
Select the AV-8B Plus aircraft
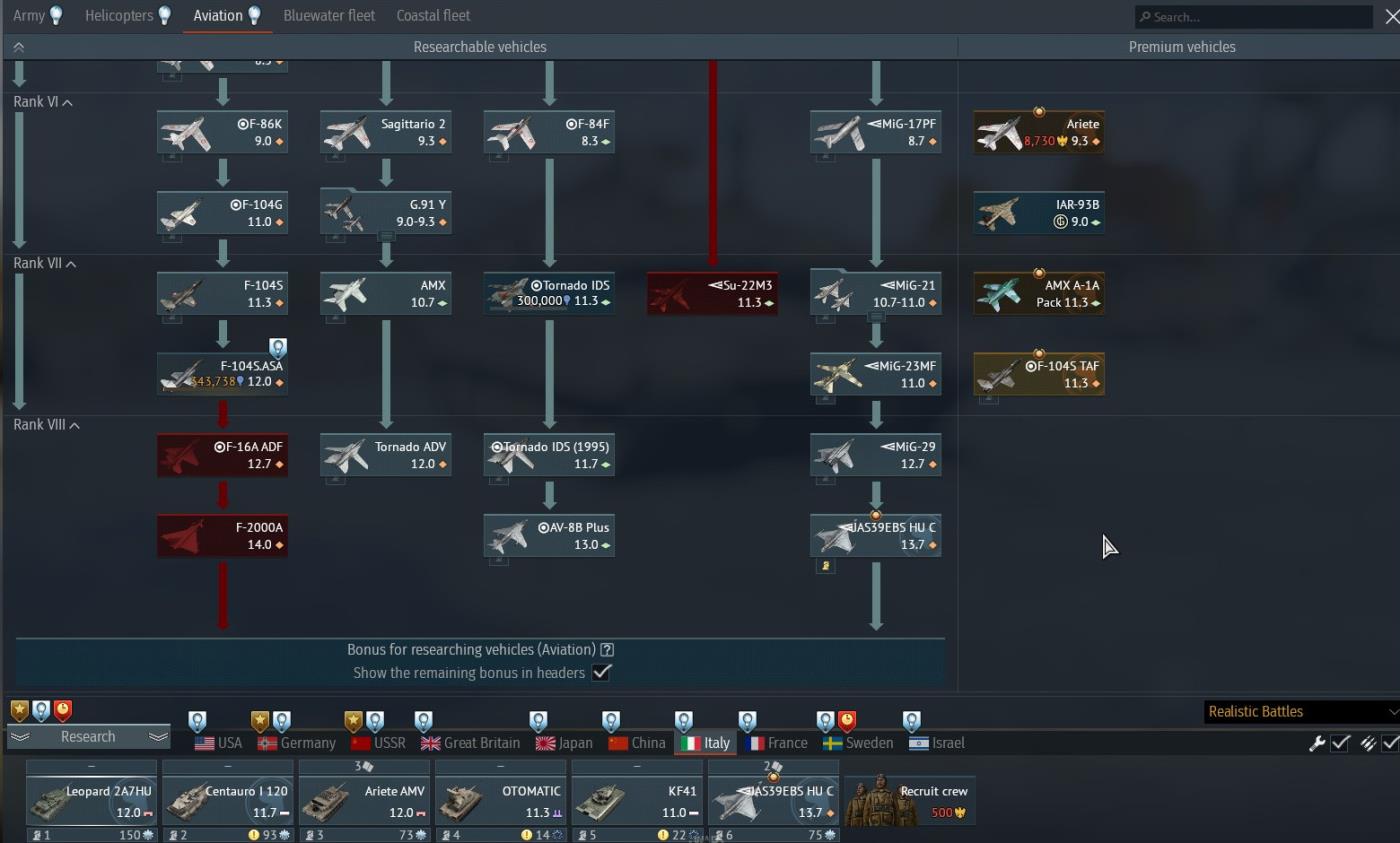coord(549,536)
